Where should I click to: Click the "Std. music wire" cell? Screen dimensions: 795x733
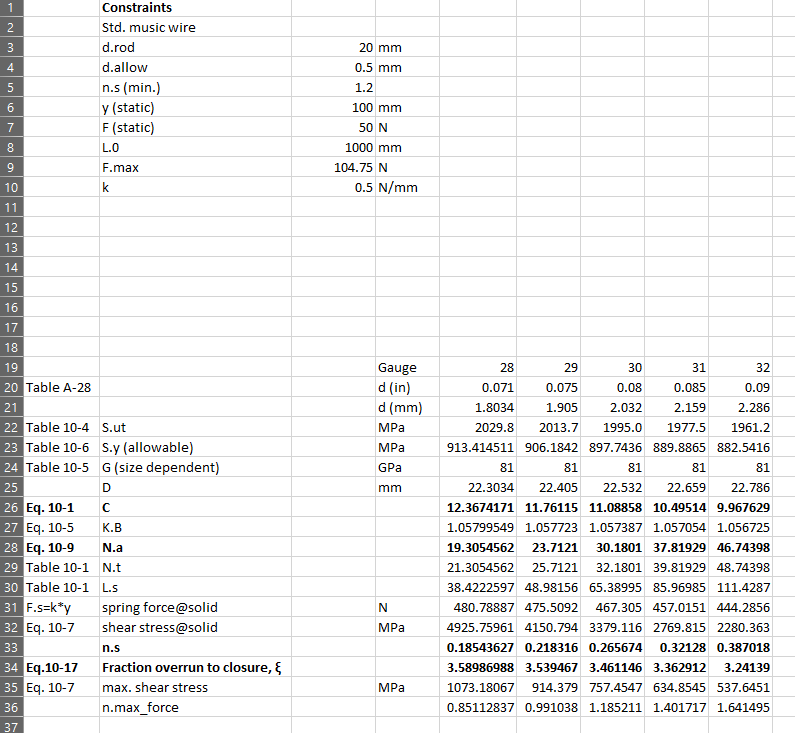(x=195, y=27)
